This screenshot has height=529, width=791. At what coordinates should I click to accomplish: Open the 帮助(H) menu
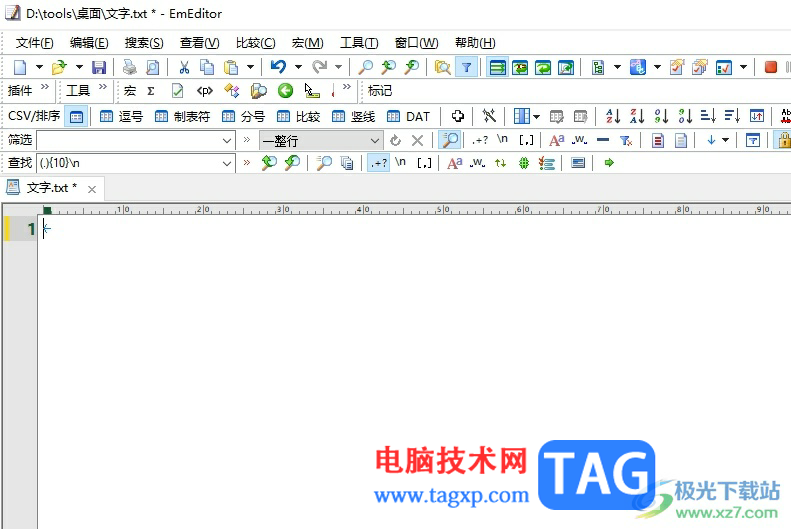point(475,43)
